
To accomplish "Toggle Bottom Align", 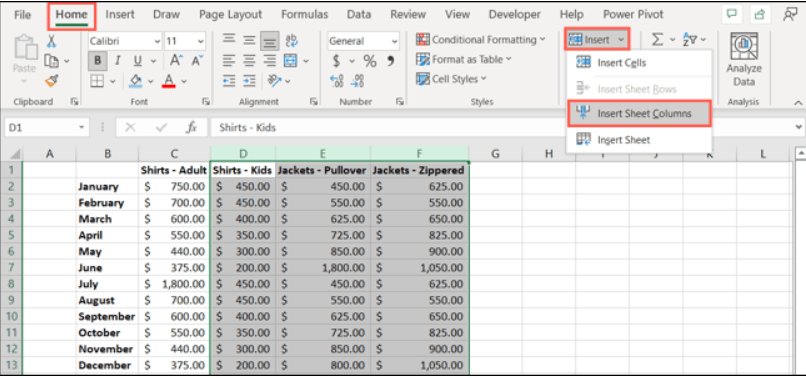I will point(270,41).
